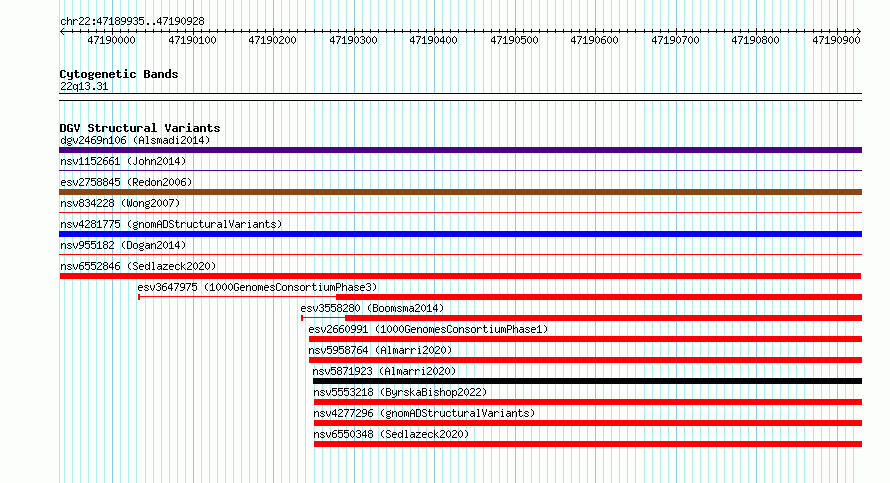The width and height of the screenshot is (890, 483).
Task: Select the blue nsv4281775 variant bar
Action: pos(460,234)
